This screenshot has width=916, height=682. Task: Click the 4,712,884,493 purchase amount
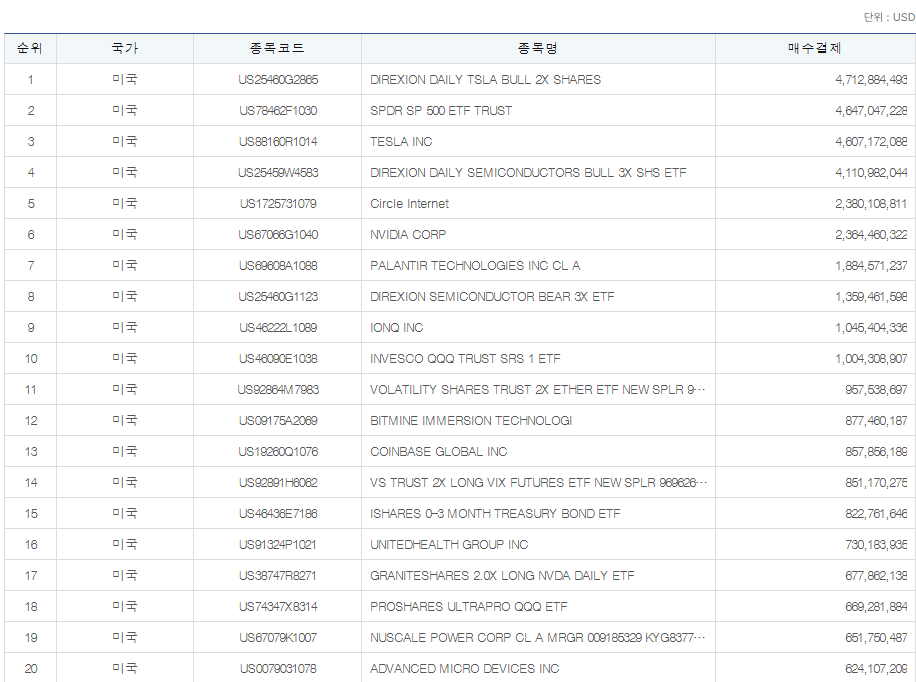871,79
